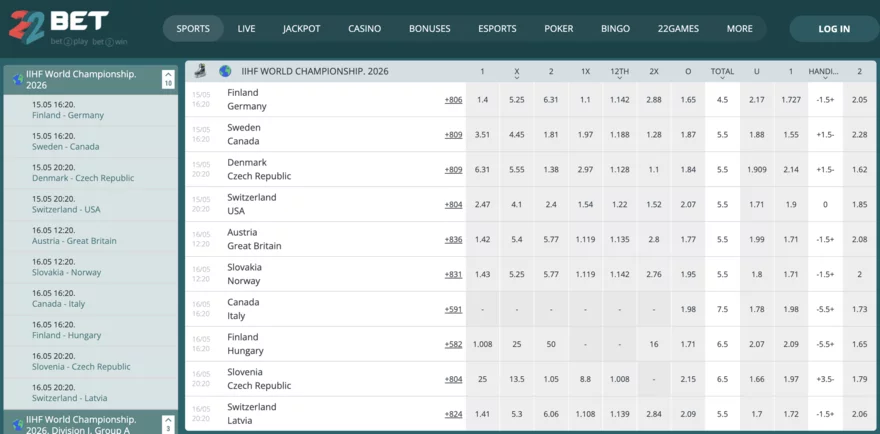The height and width of the screenshot is (434, 880).
Task: Click globe icon in sidebar IIHF World Championship 2026
Action: [x=17, y=79]
